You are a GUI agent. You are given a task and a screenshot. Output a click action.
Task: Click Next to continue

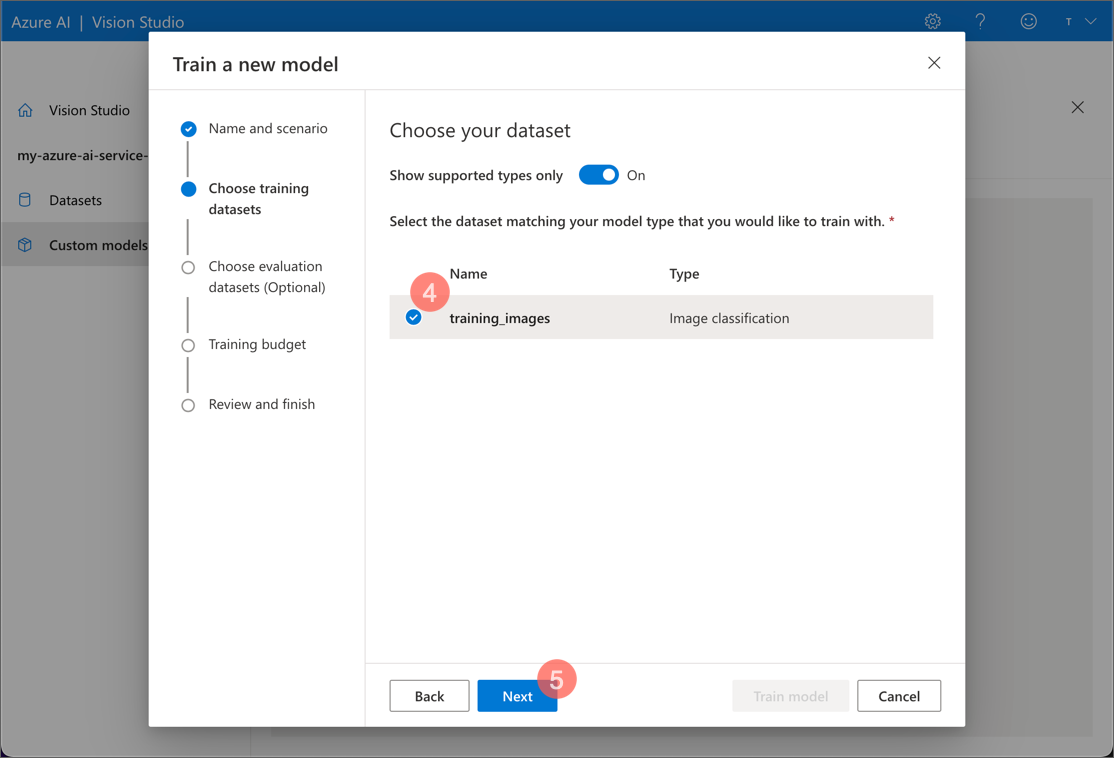[517, 695]
